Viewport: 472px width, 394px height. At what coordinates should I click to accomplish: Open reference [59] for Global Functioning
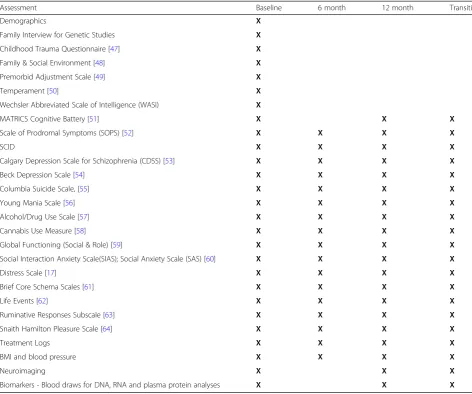pos(117,245)
